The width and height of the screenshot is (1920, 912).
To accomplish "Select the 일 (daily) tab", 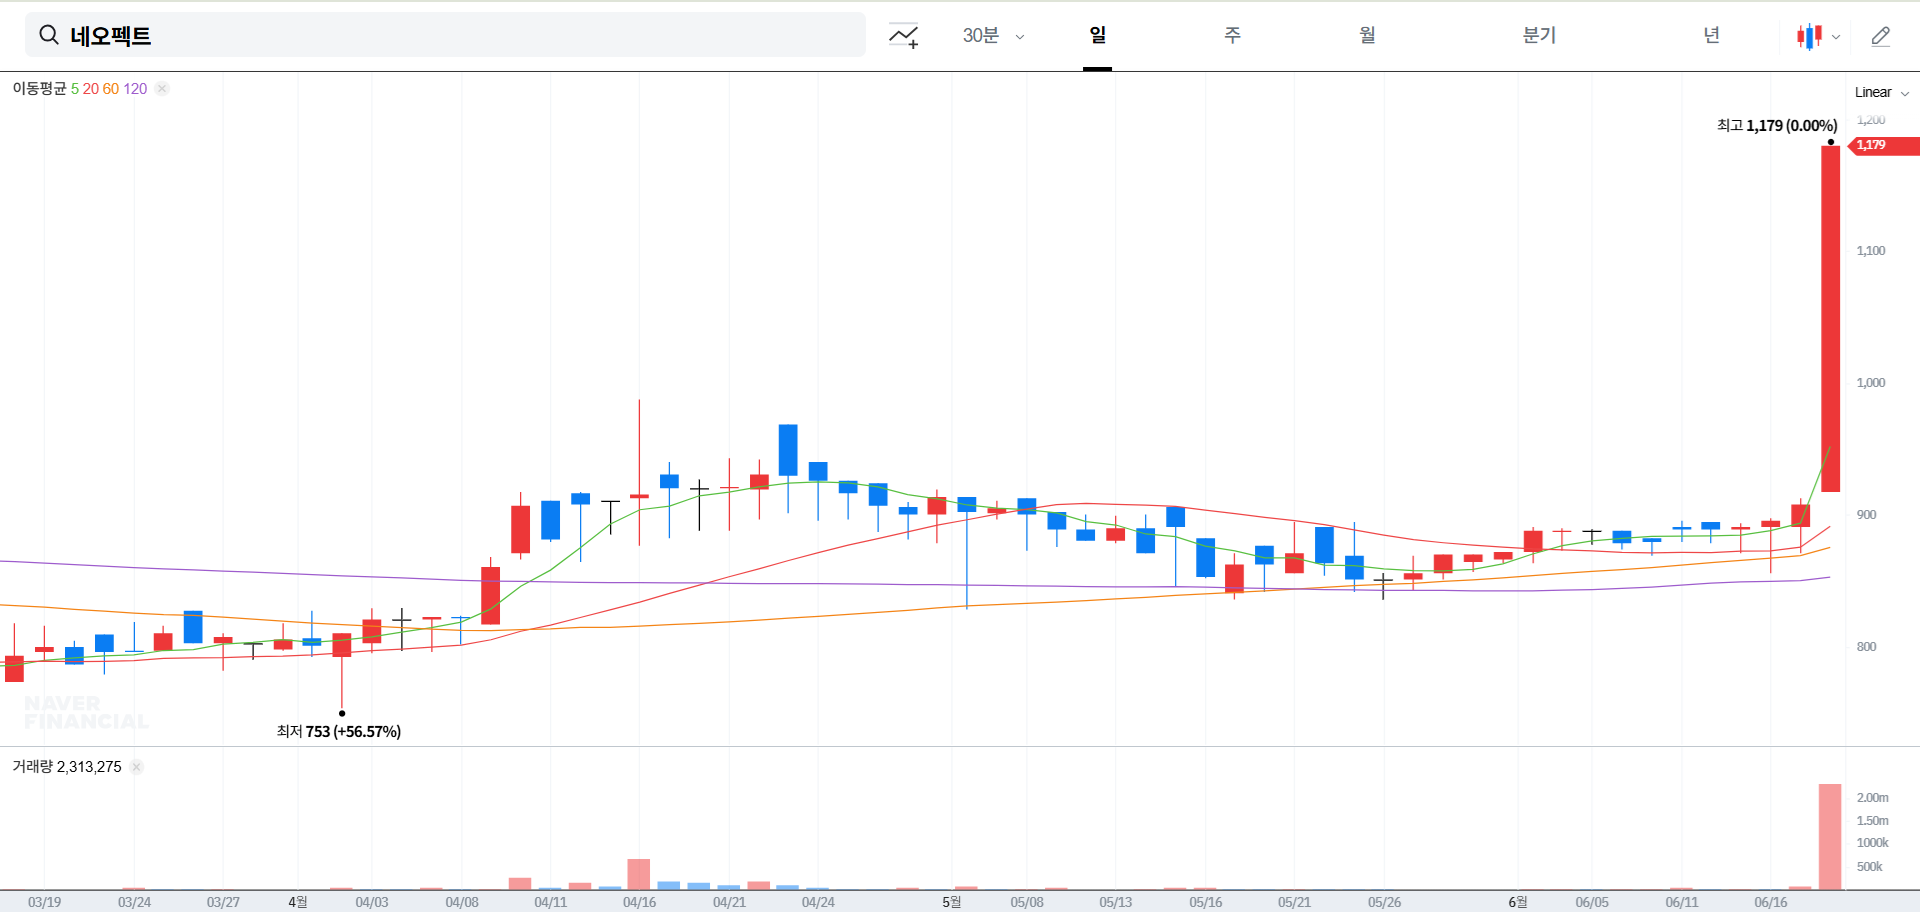I will [1097, 35].
